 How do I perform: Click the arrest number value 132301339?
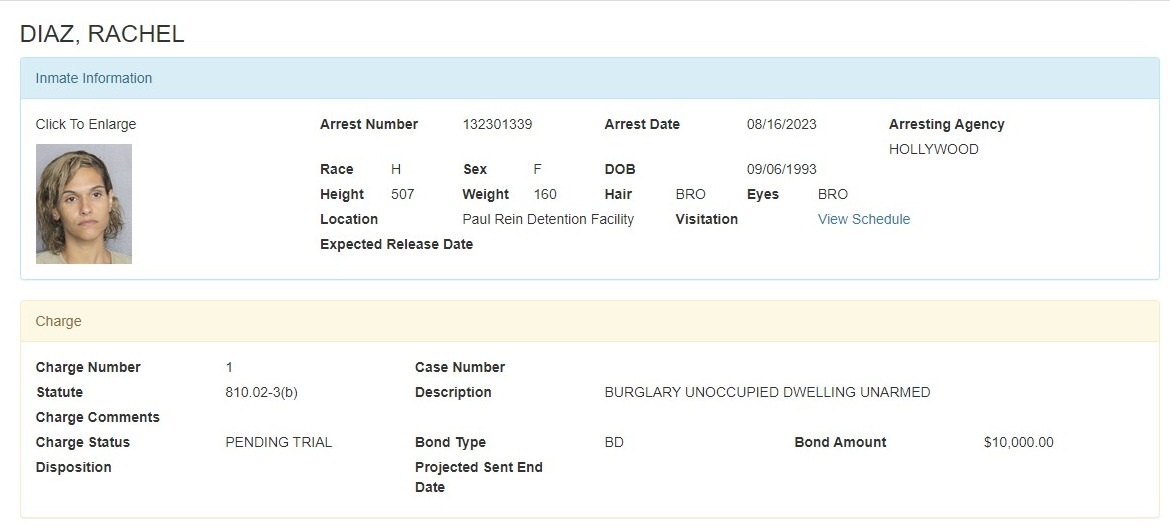(x=497, y=124)
